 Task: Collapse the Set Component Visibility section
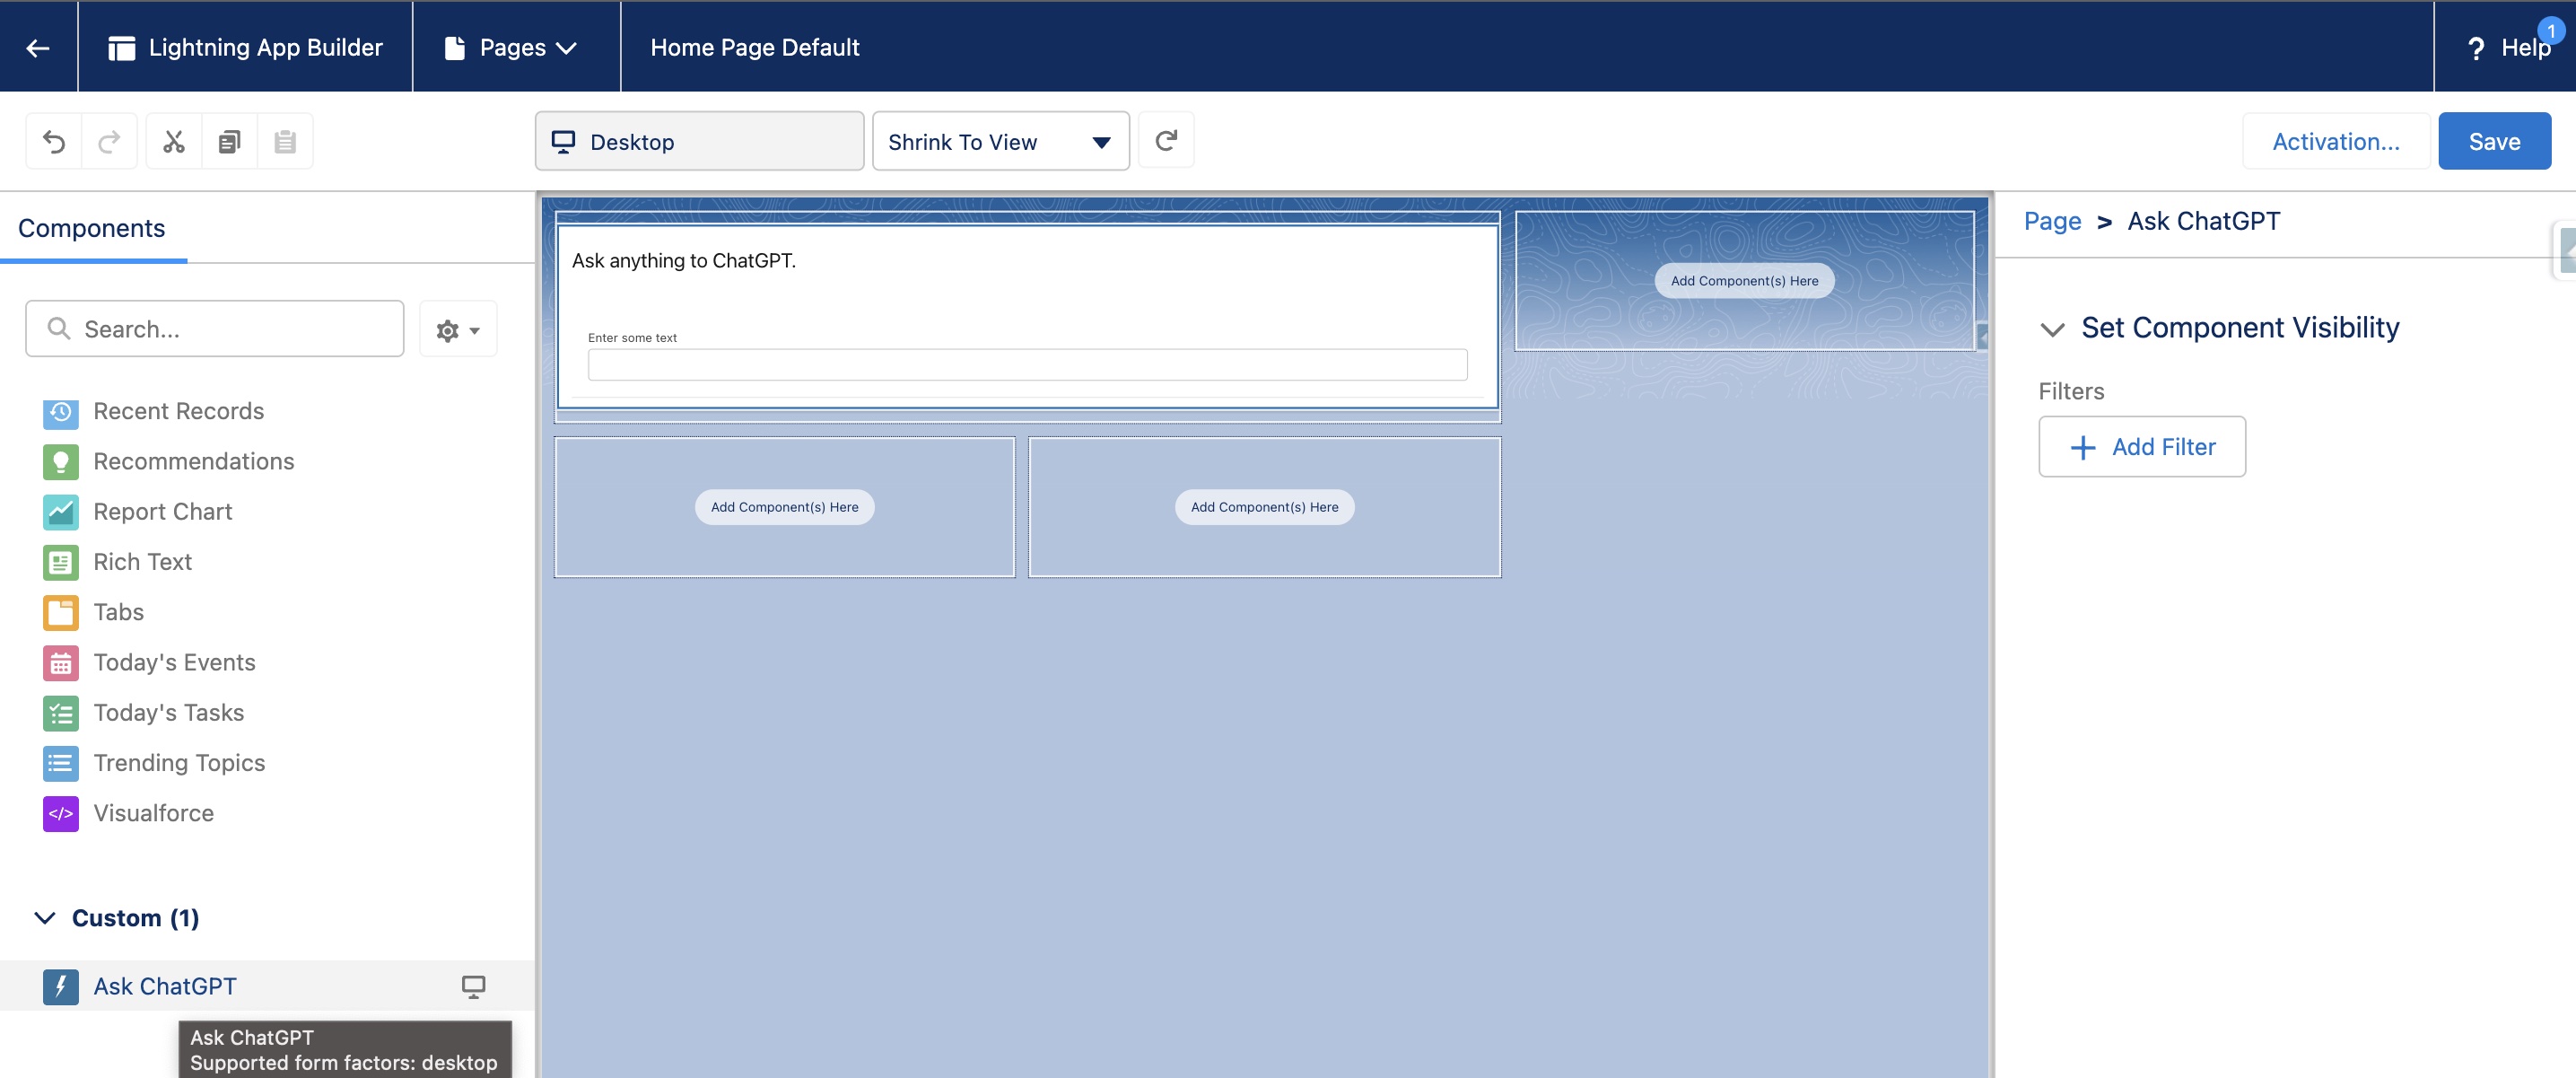pyautogui.click(x=2052, y=329)
